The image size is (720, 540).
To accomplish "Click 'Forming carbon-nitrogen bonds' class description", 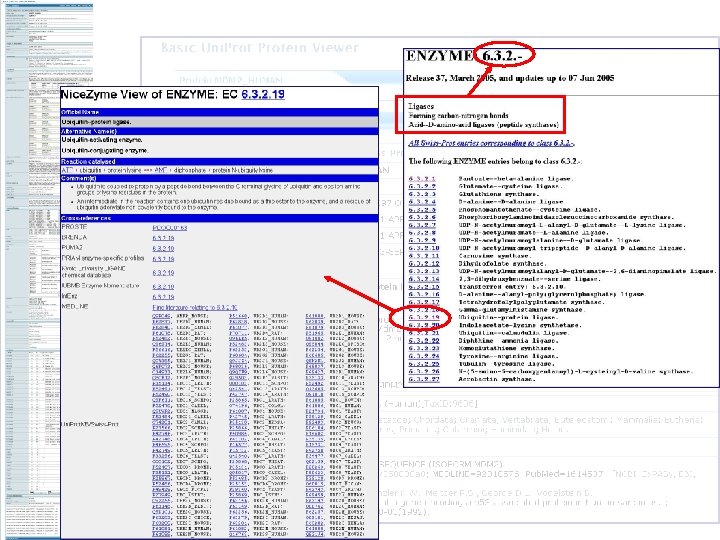I will pos(458,116).
